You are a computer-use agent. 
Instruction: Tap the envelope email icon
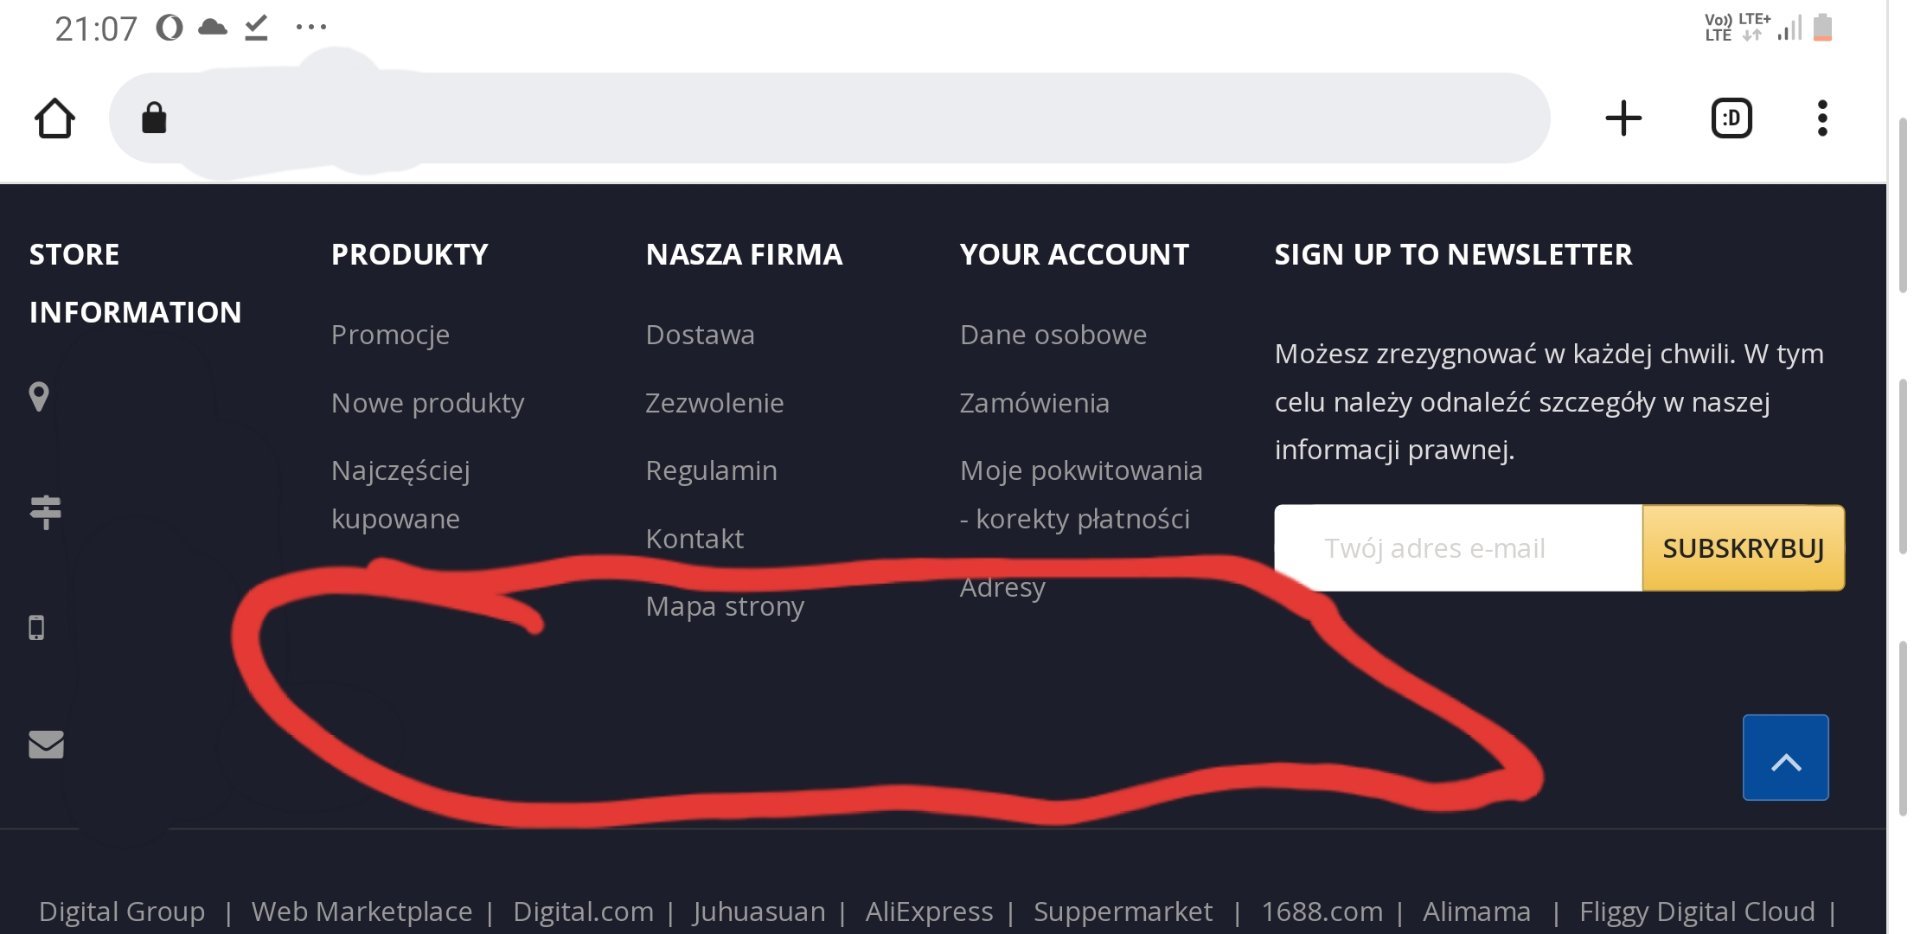[46, 744]
